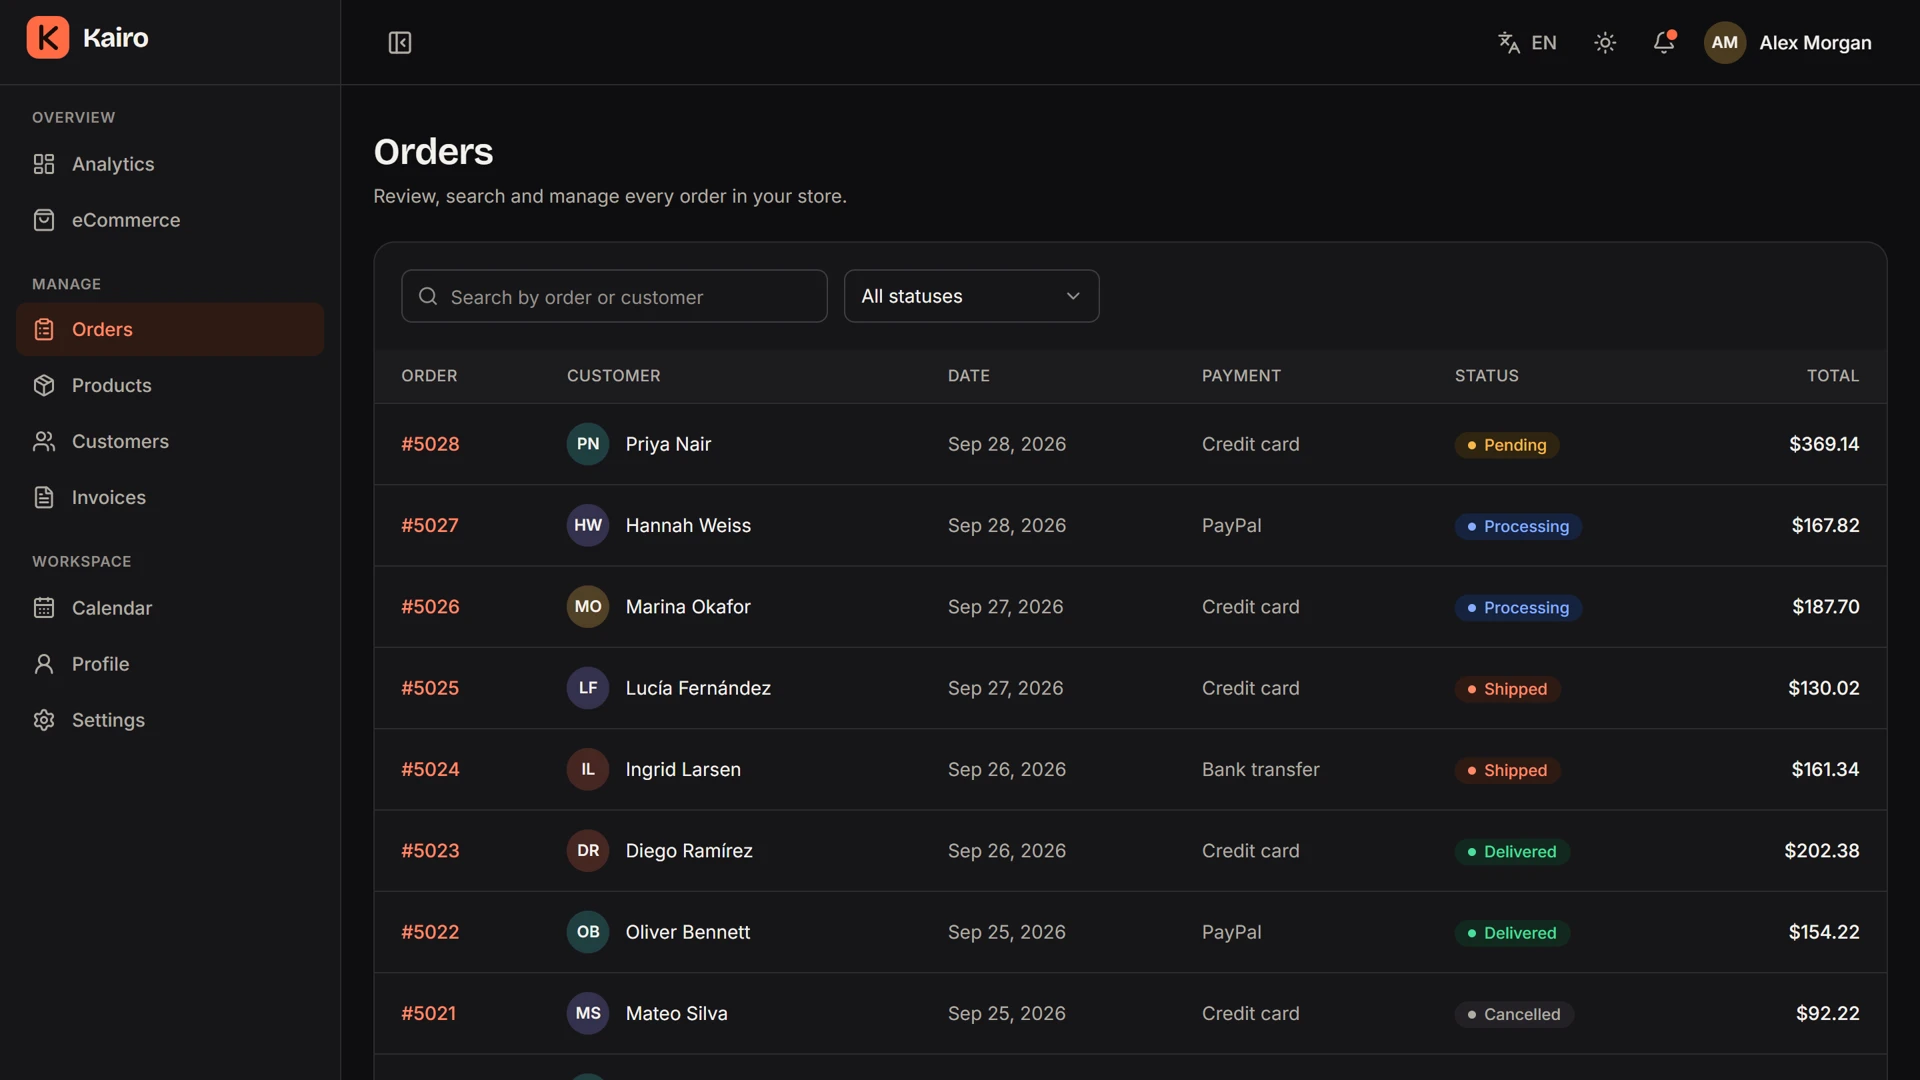
Task: Click the STATUS column header
Action: point(1486,376)
